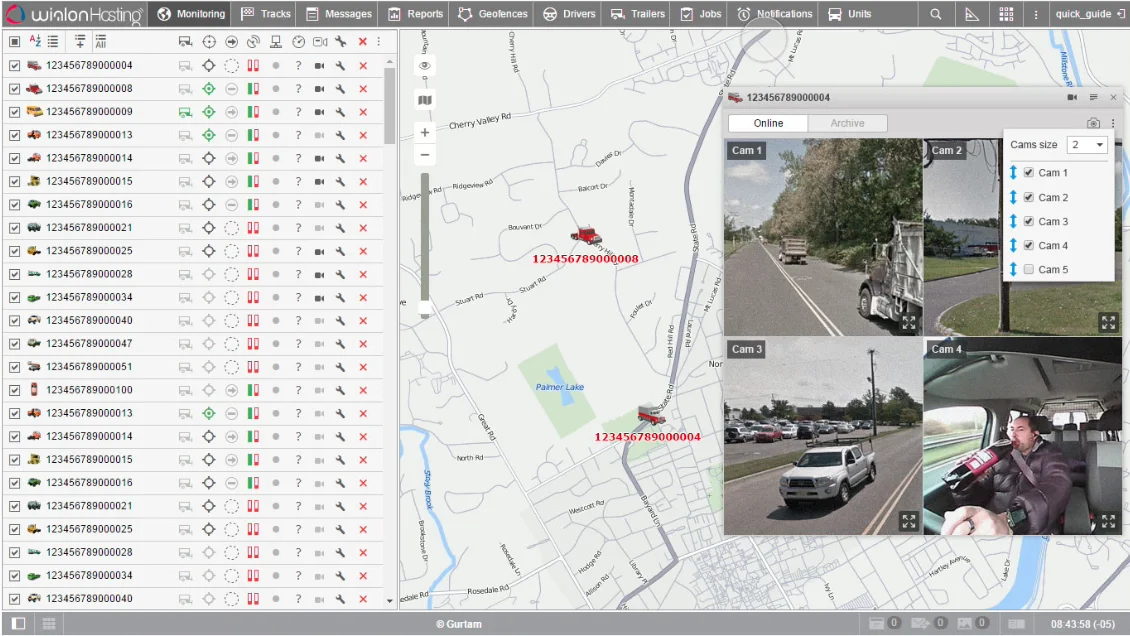Click the wrench properties icon for unit 123456789000013
Image resolution: width=1130 pixels, height=636 pixels.
[341, 135]
